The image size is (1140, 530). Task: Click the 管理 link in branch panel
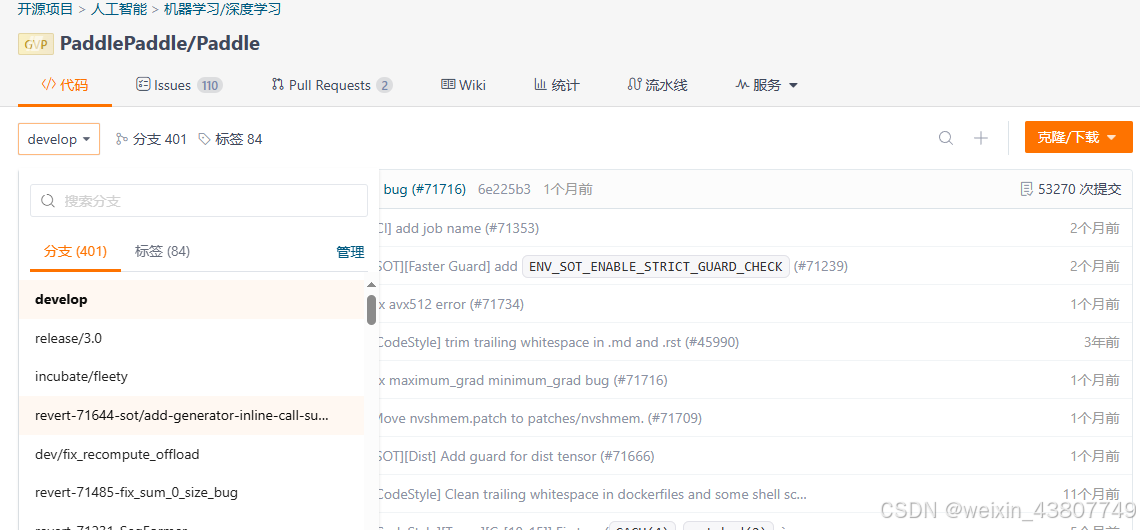[x=350, y=252]
